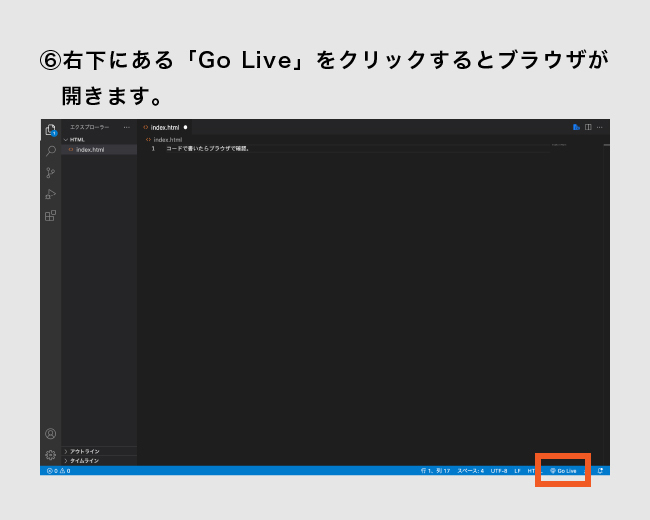Open the Extensions view
The width and height of the screenshot is (650, 520).
pos(51,216)
